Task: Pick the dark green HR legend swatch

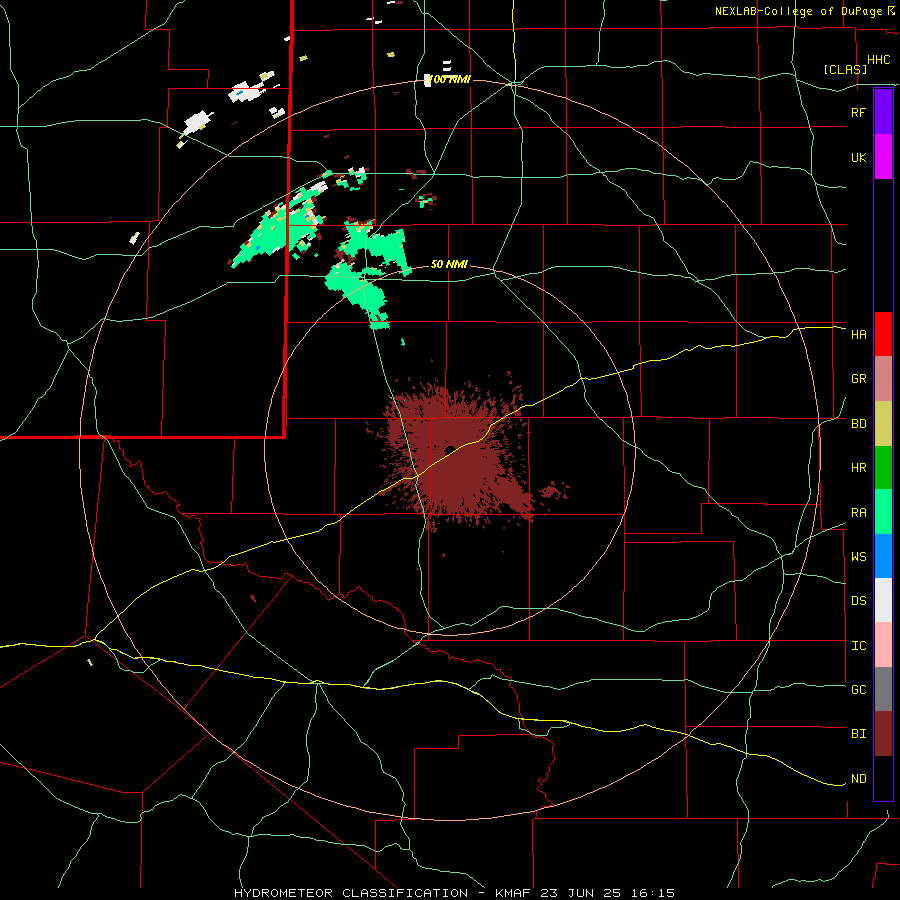Action: 883,467
